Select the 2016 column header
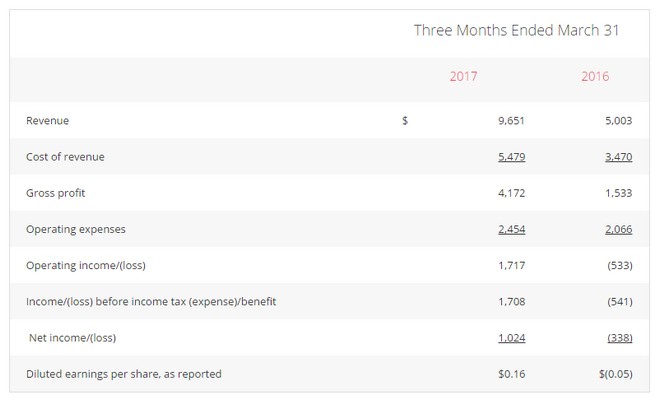 595,76
